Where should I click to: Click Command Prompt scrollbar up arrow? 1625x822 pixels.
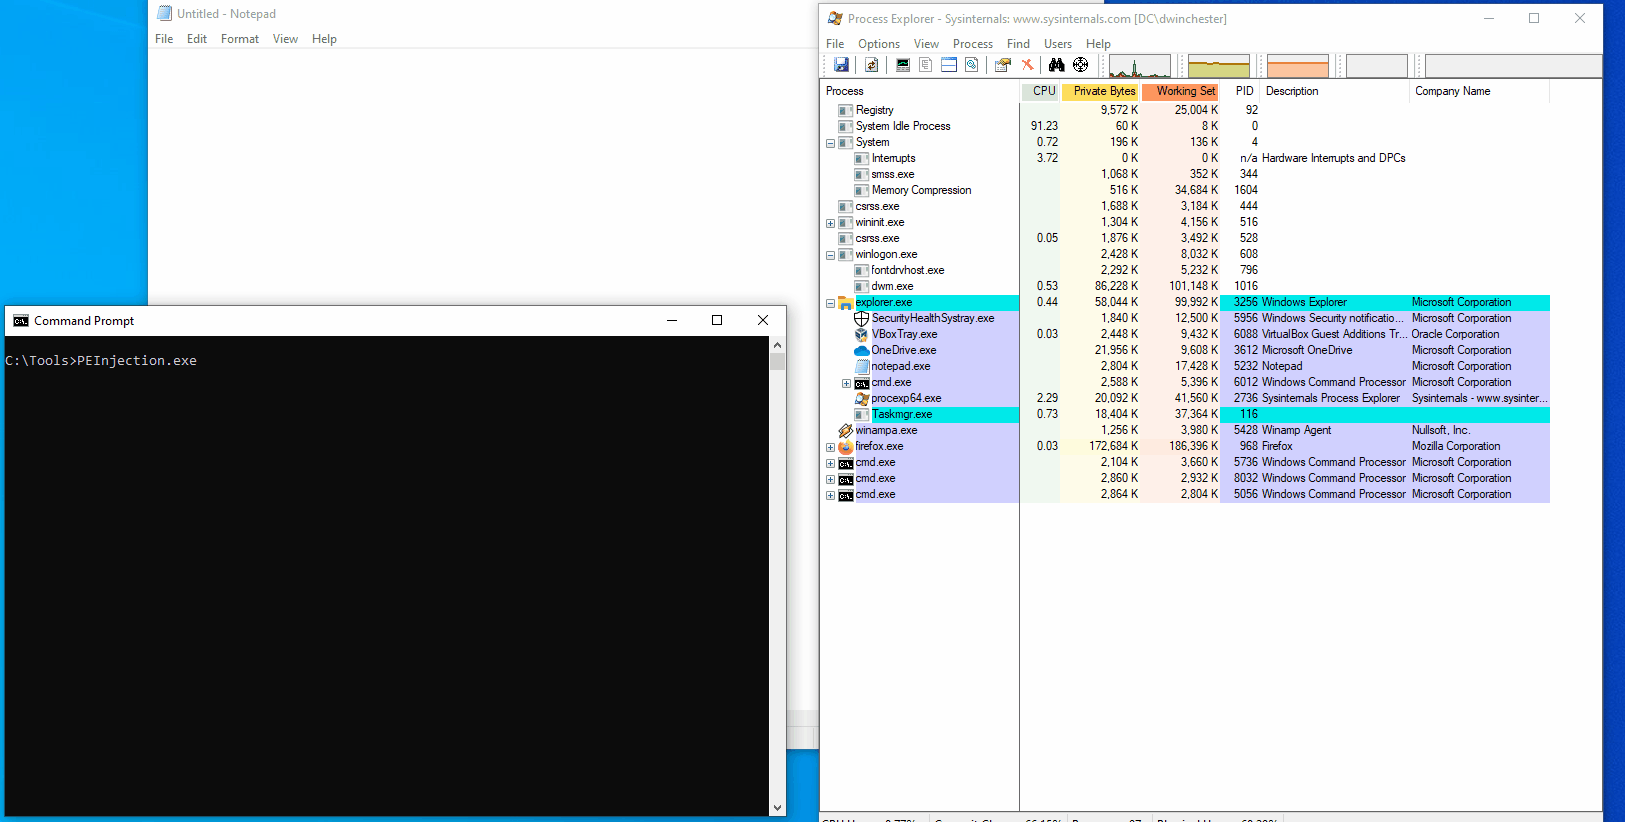777,345
